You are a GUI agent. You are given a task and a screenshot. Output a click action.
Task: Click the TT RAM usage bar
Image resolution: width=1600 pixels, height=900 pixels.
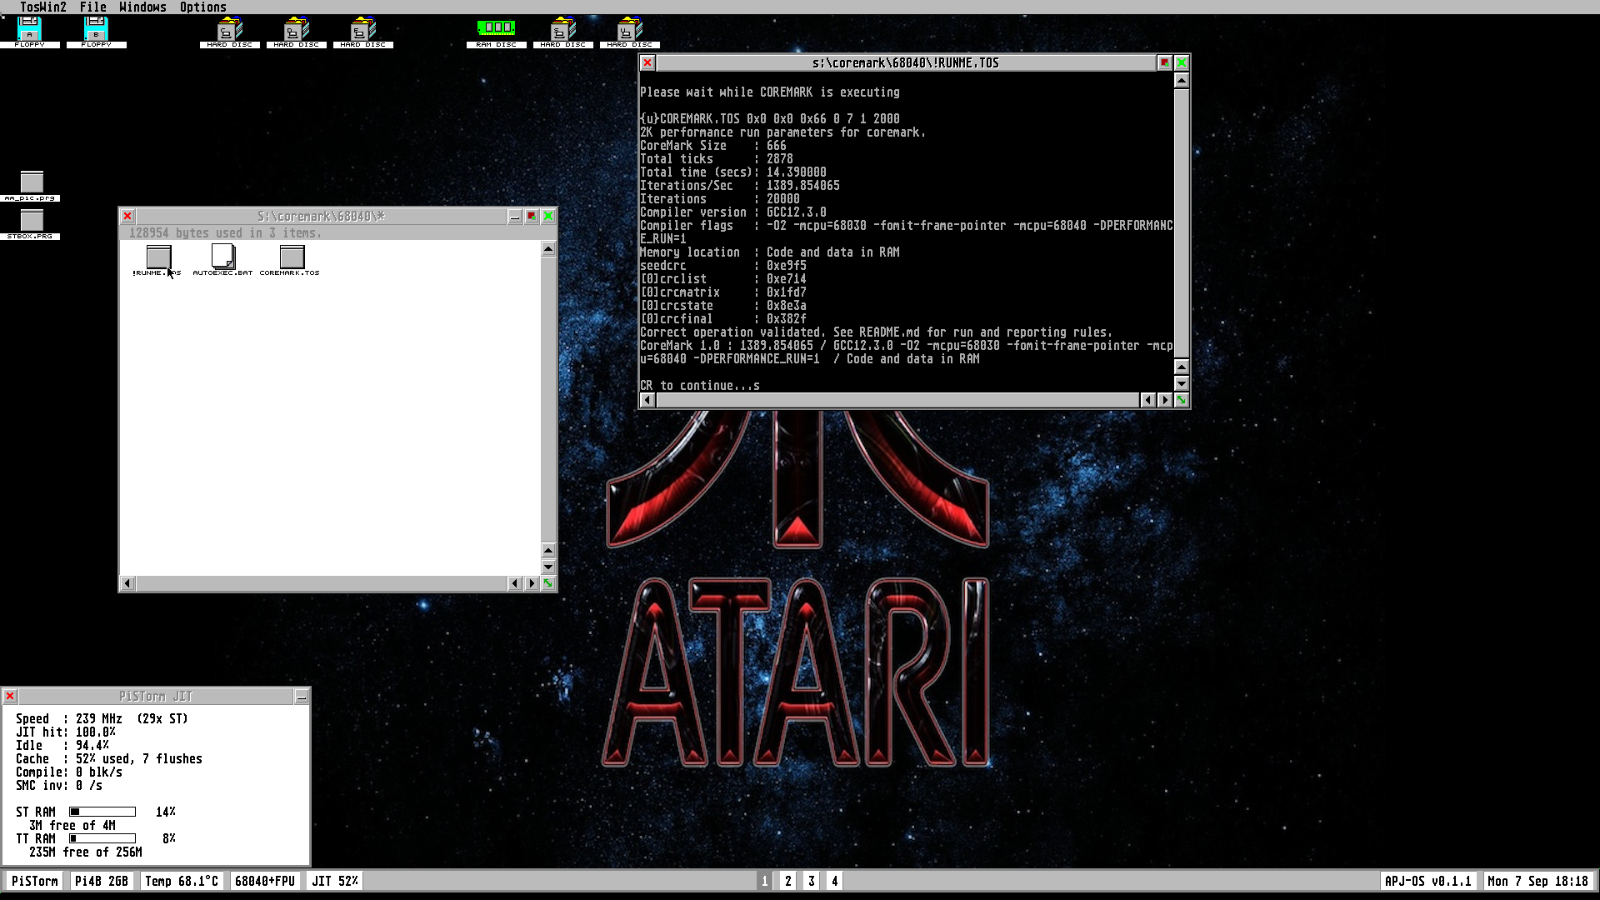tap(102, 838)
